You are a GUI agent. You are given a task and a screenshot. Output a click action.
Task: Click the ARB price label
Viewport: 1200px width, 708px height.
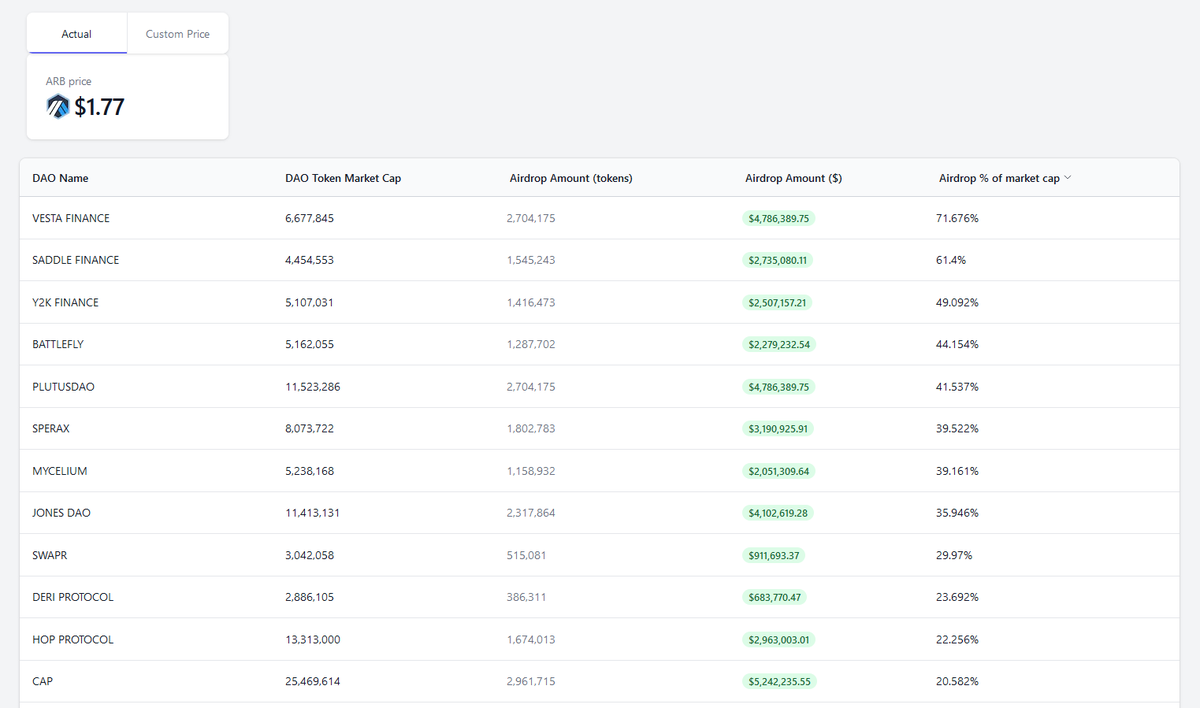(69, 81)
